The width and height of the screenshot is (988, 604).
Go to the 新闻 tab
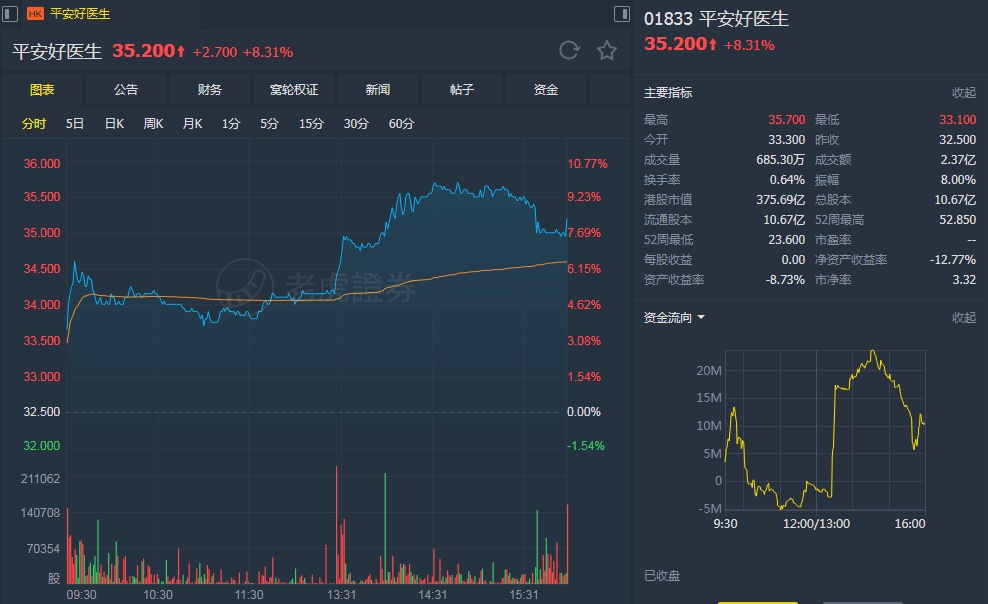tap(378, 89)
